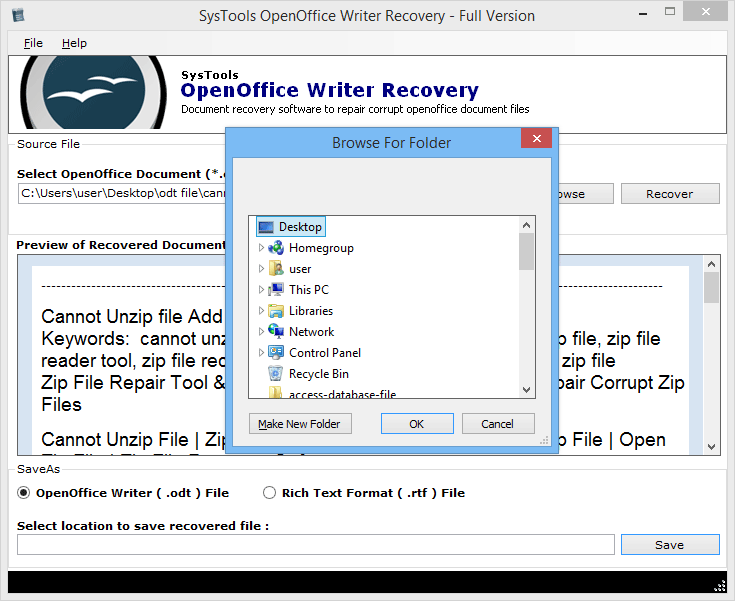Open the Help menu
This screenshot has width=735, height=601.
(75, 43)
